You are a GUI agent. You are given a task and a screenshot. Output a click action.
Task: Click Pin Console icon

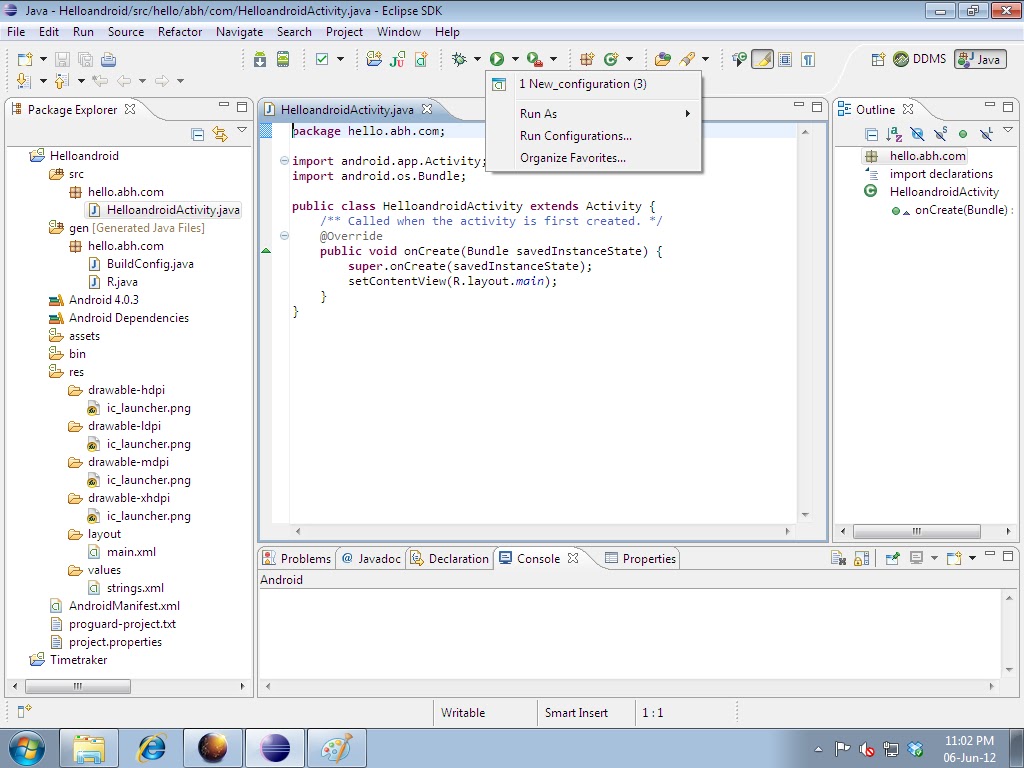pos(892,558)
